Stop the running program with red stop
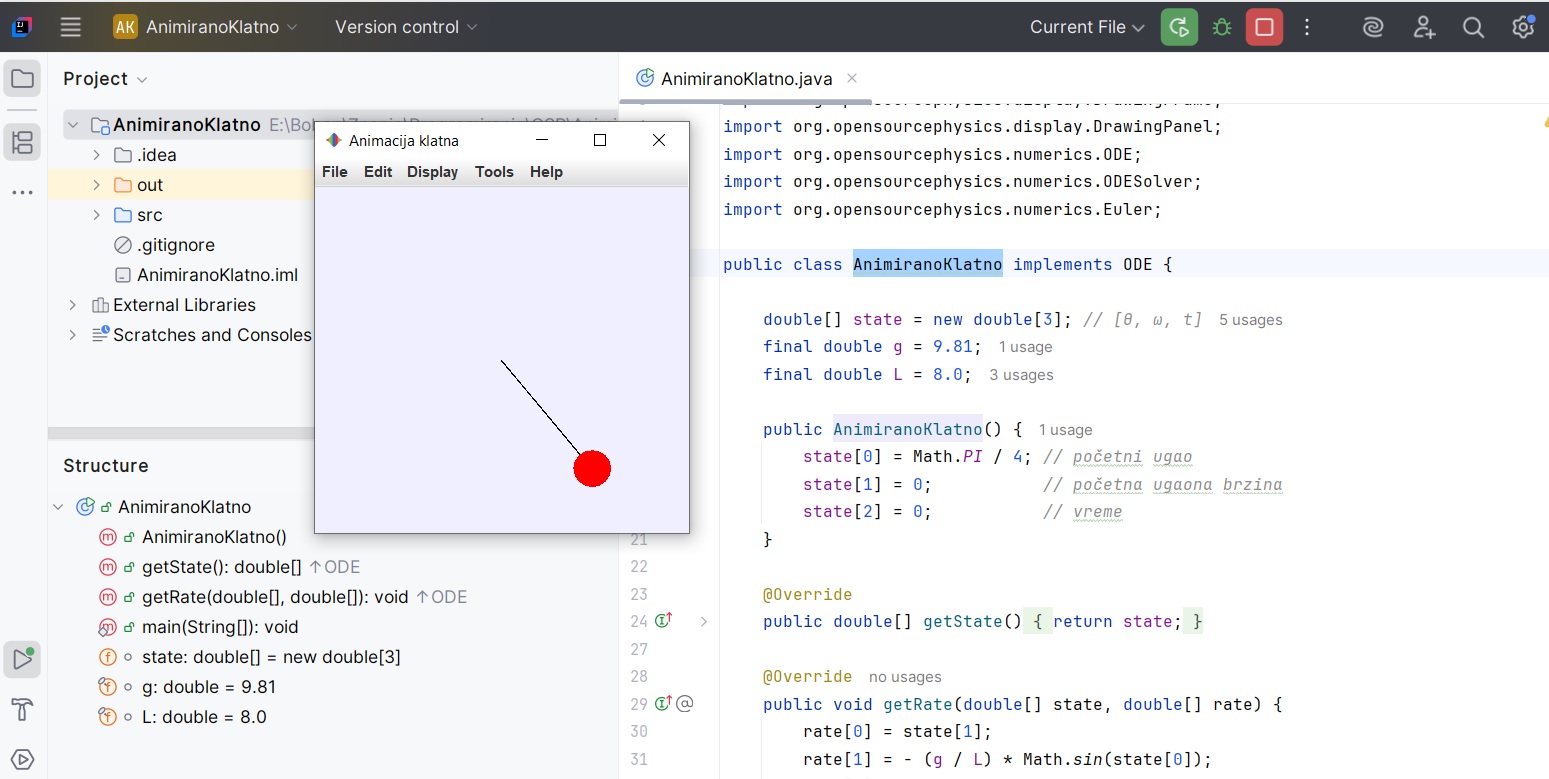This screenshot has height=779, width=1549. [x=1264, y=27]
